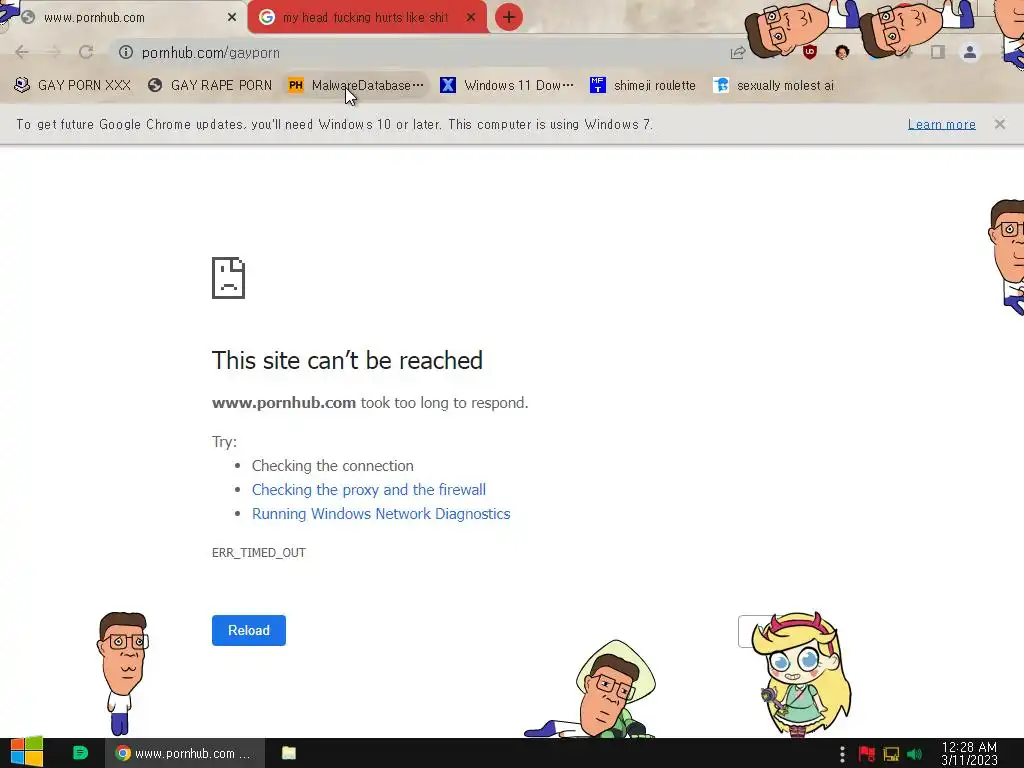
Task: Open the uBlock Origin extension icon
Action: coord(810,52)
